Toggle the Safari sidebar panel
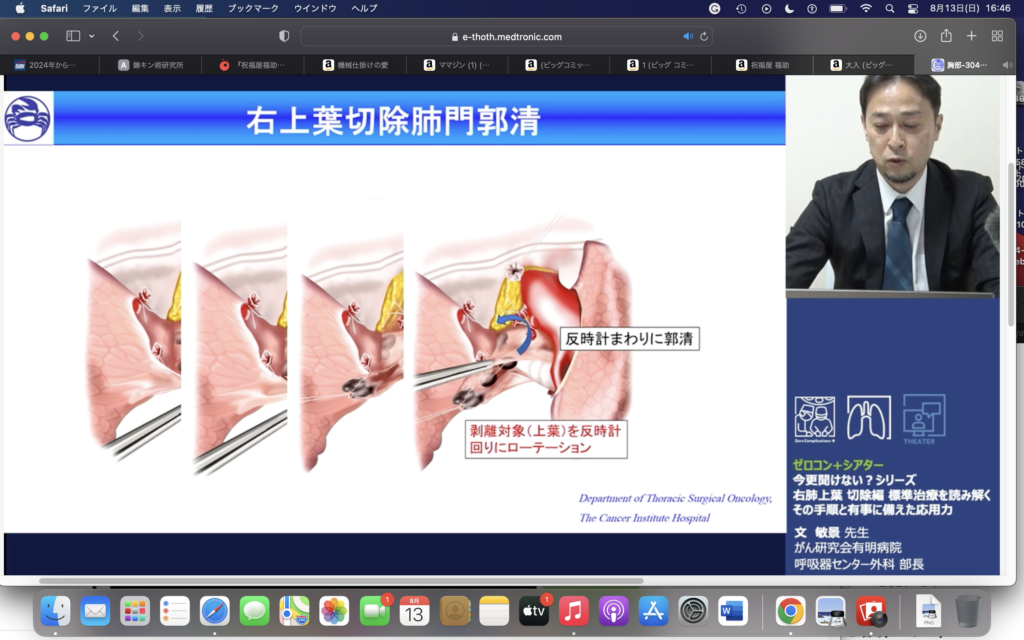Screen dimensions: 1024x640 click(x=73, y=36)
